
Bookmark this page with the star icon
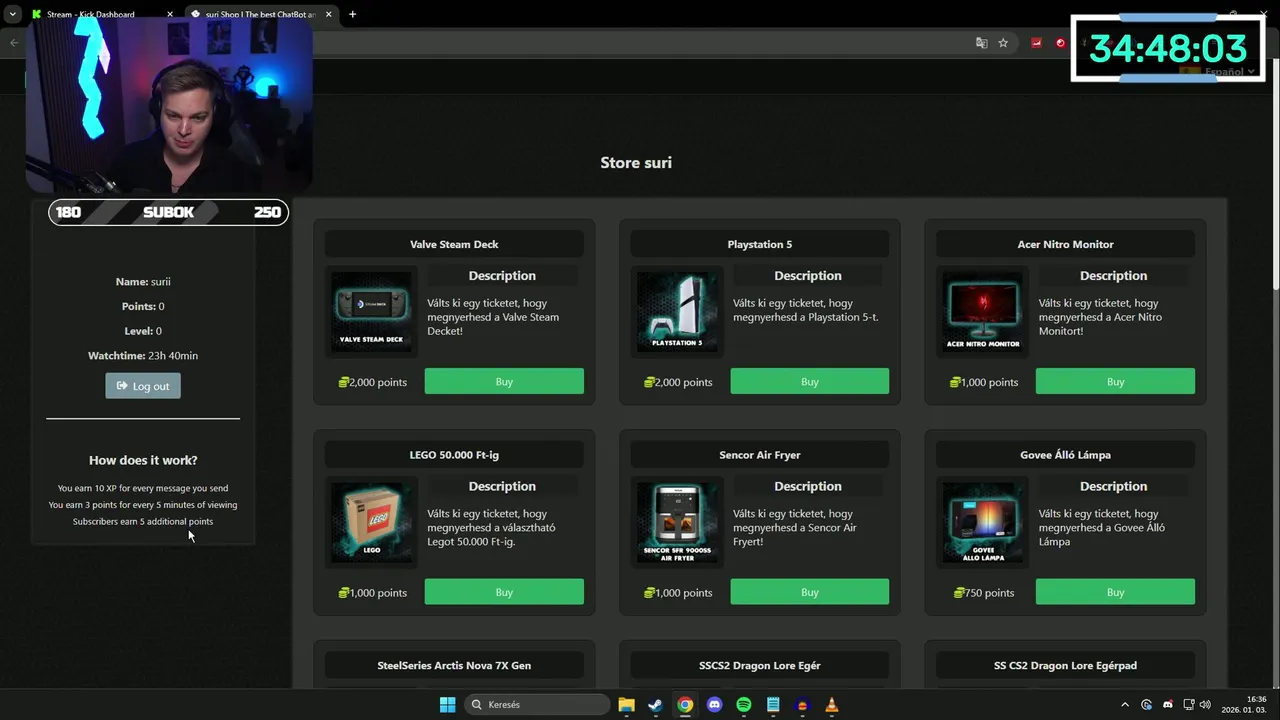[1003, 43]
